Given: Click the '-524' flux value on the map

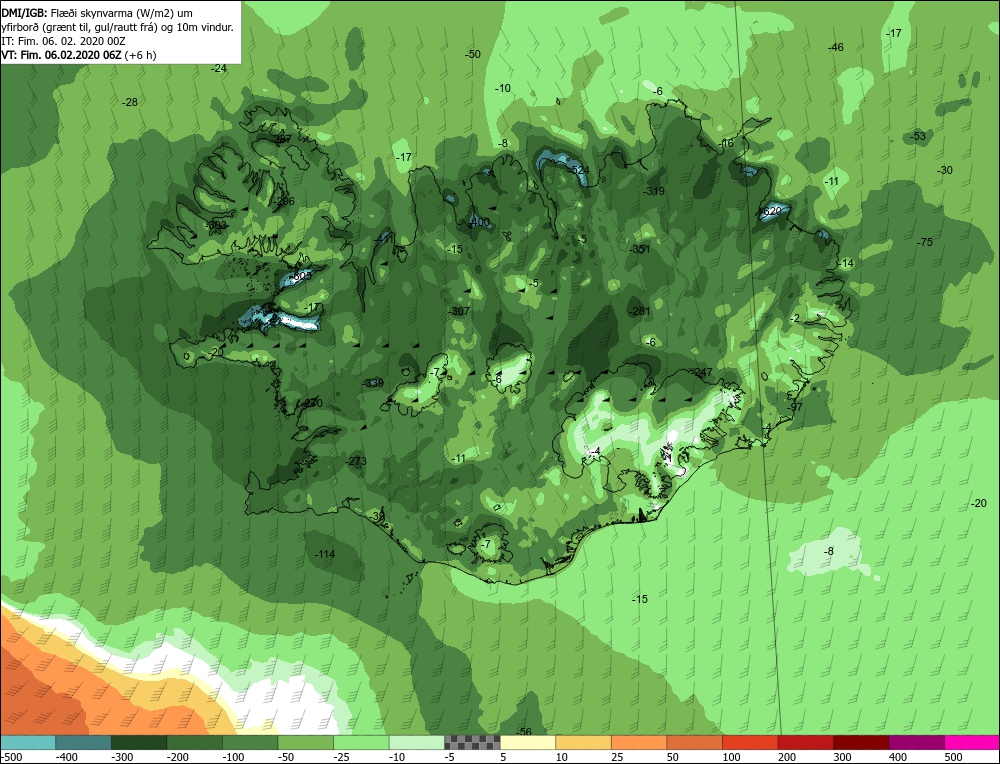Looking at the screenshot, I should click(579, 170).
